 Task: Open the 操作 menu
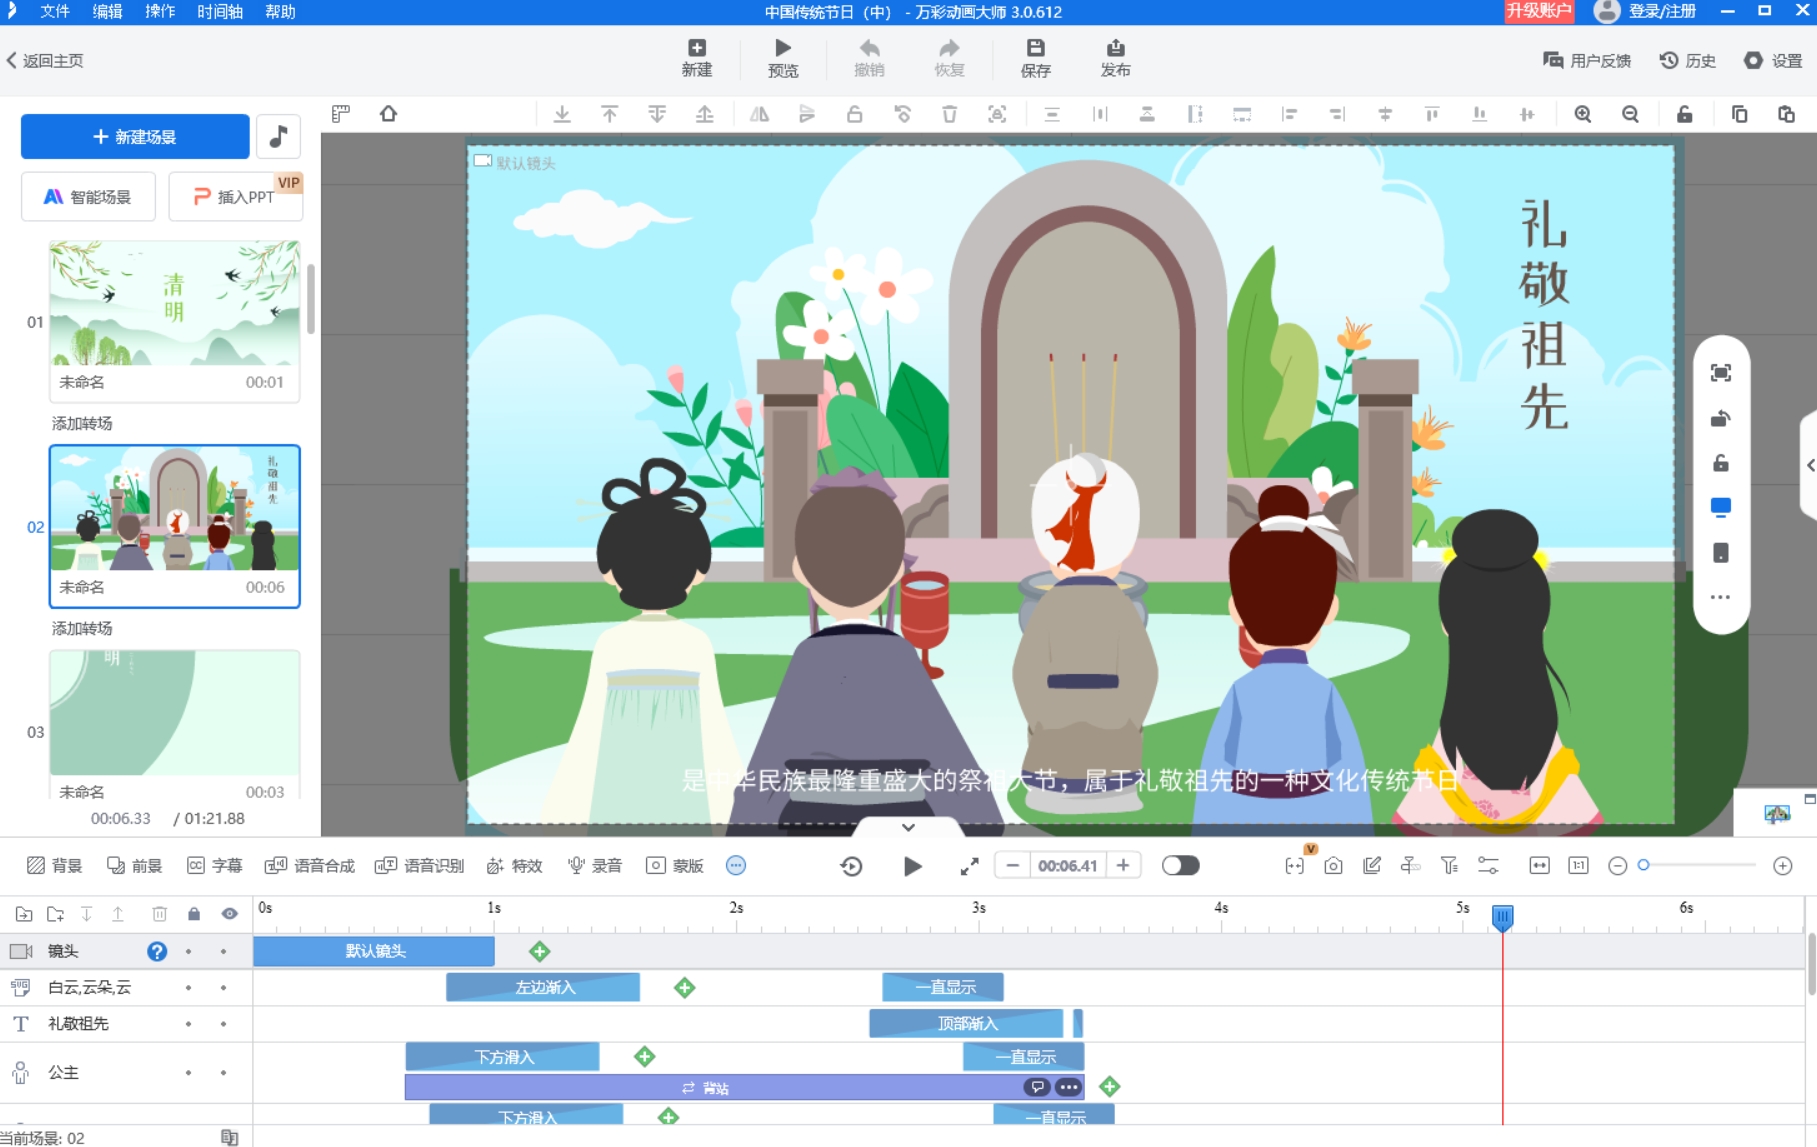(x=160, y=11)
